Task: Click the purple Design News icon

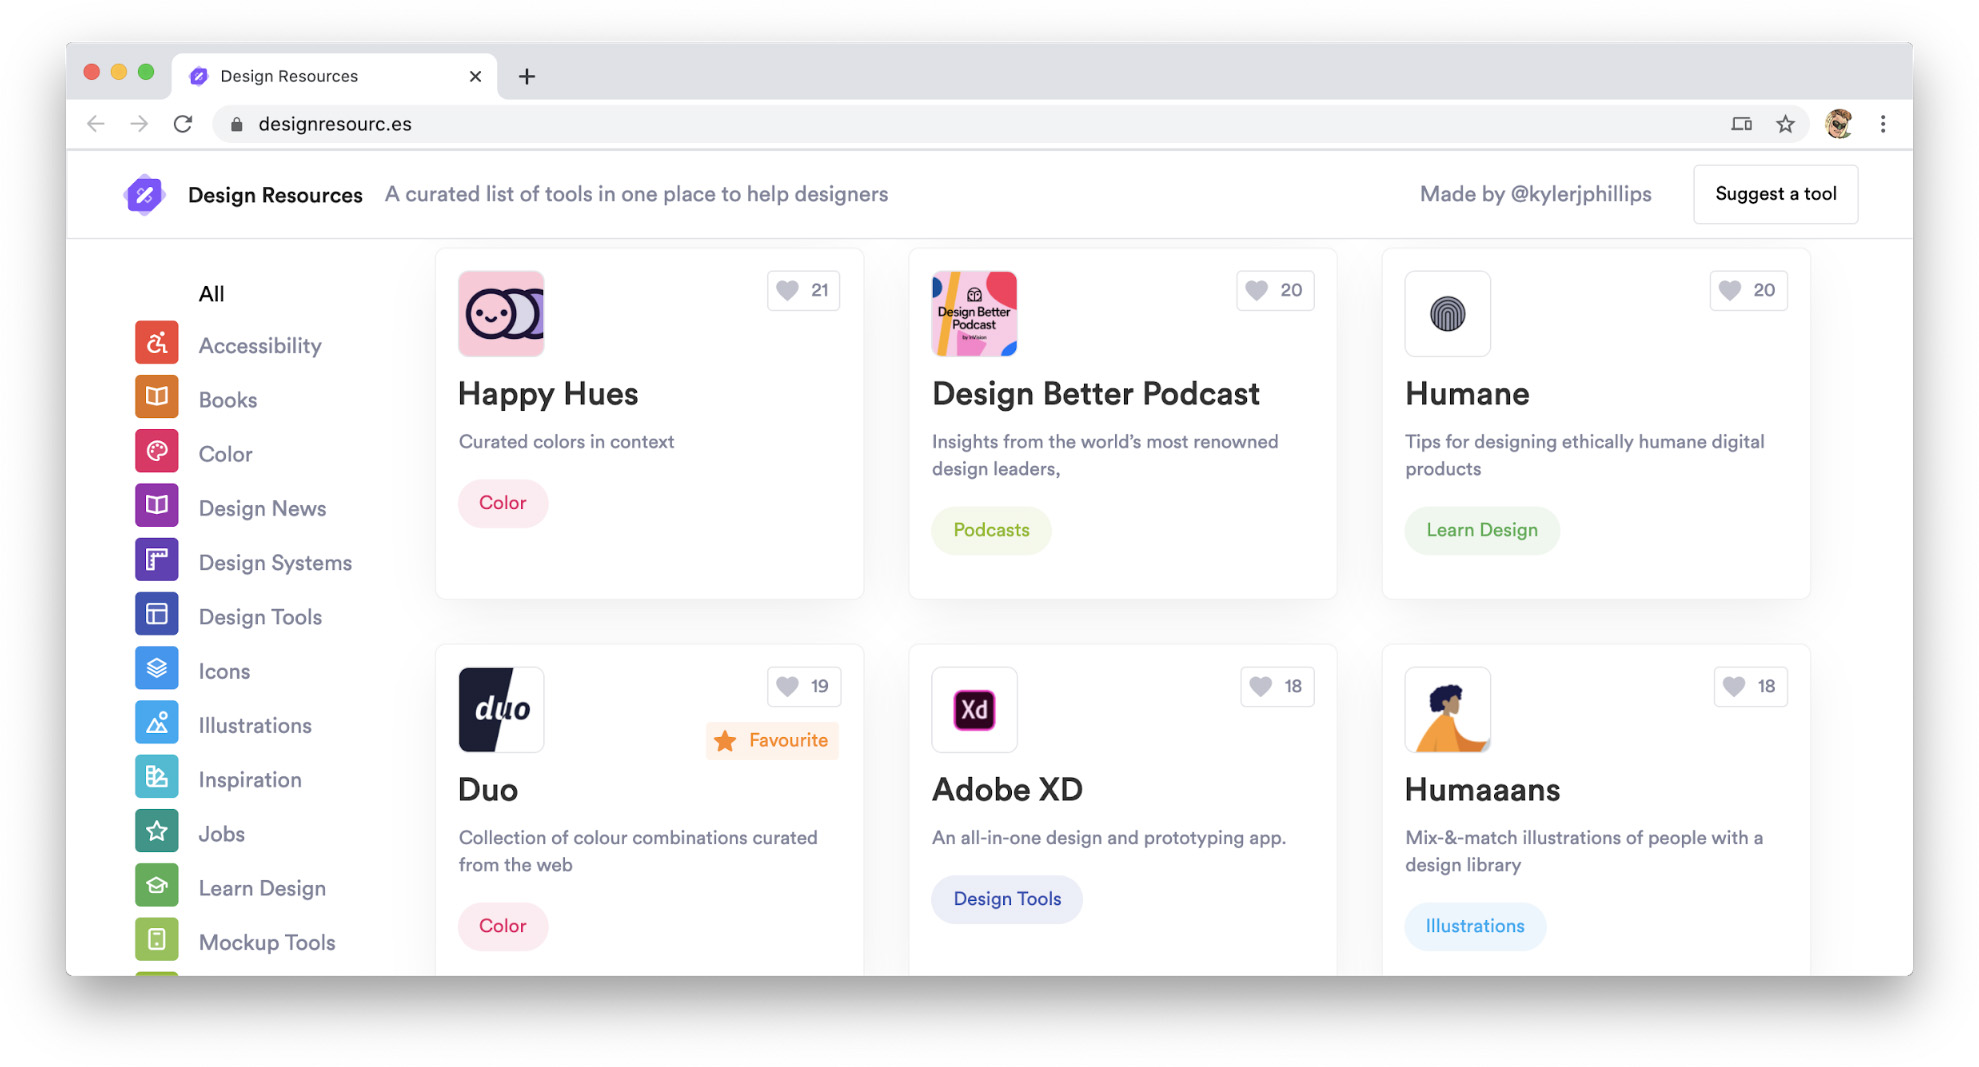Action: (157, 505)
